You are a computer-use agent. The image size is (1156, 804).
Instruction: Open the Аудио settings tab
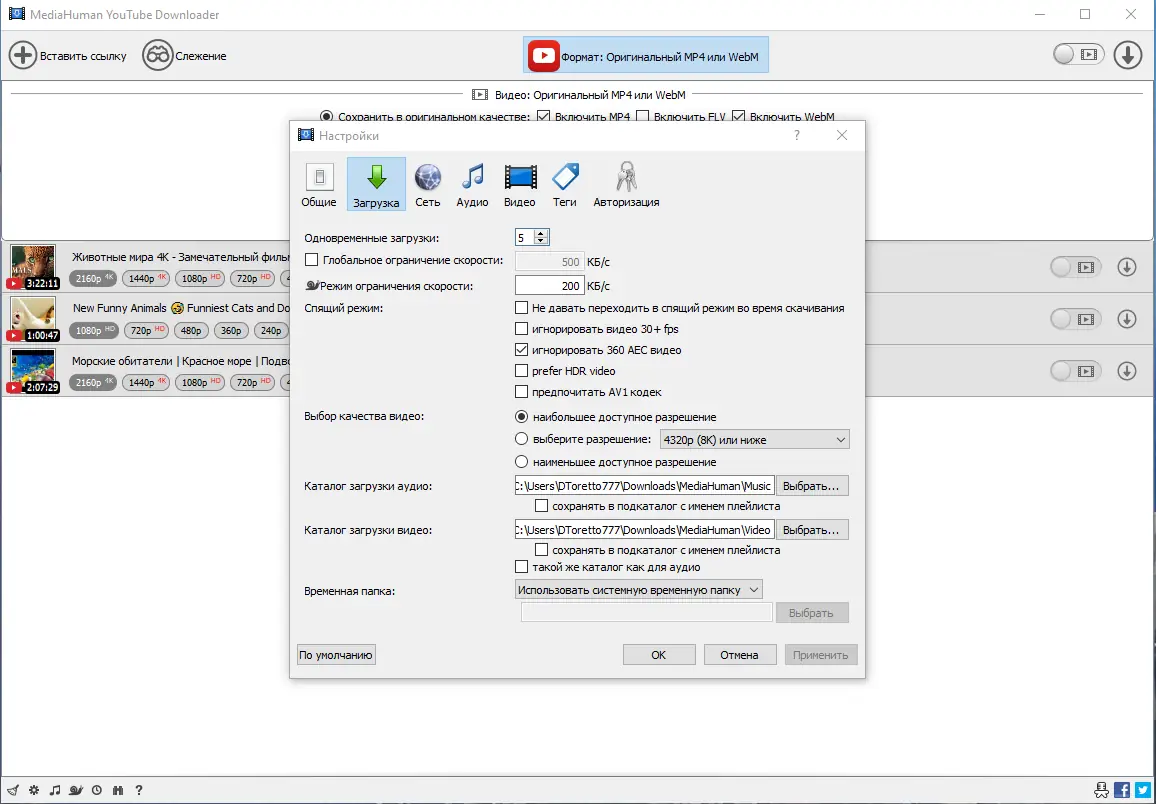(472, 184)
